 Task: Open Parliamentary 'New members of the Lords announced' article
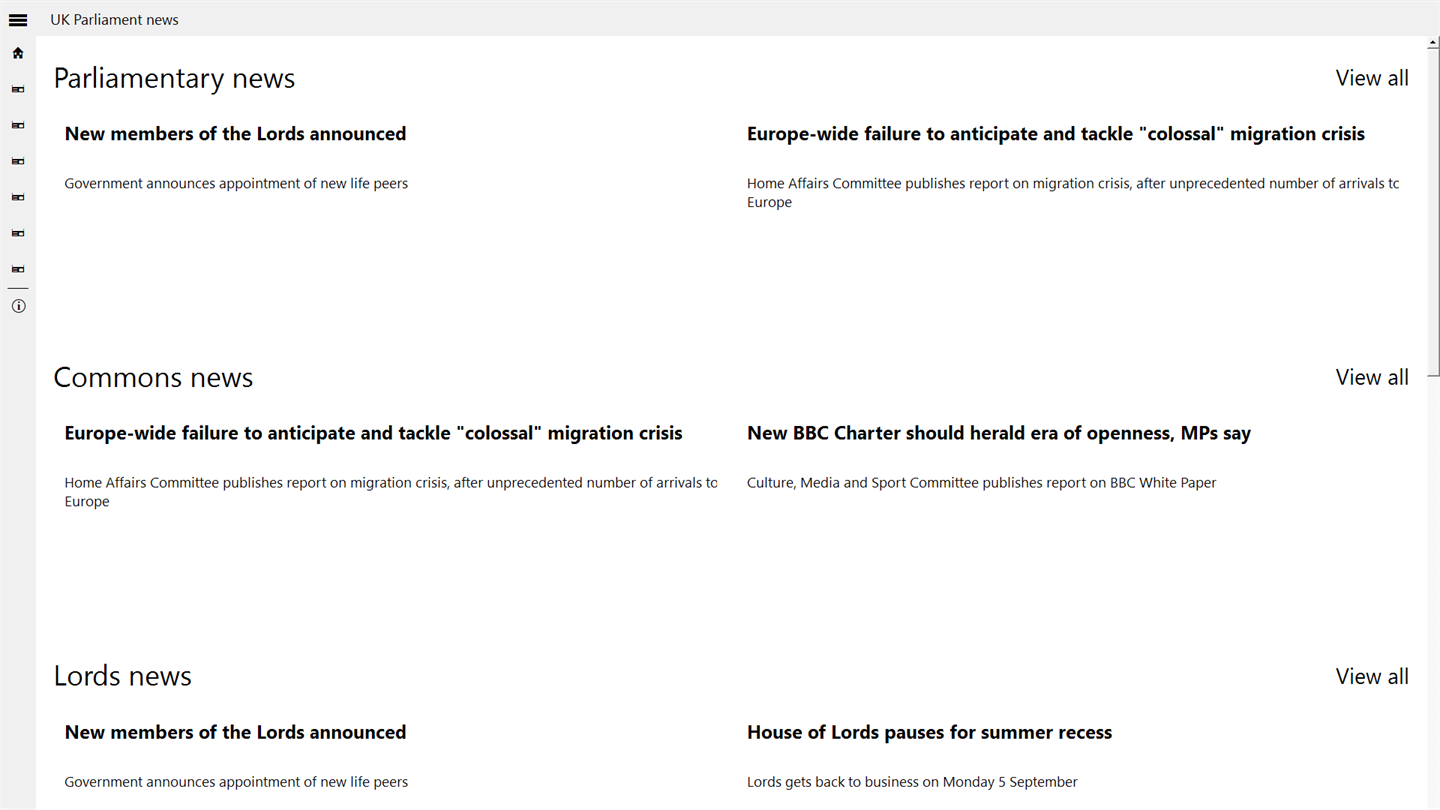235,134
